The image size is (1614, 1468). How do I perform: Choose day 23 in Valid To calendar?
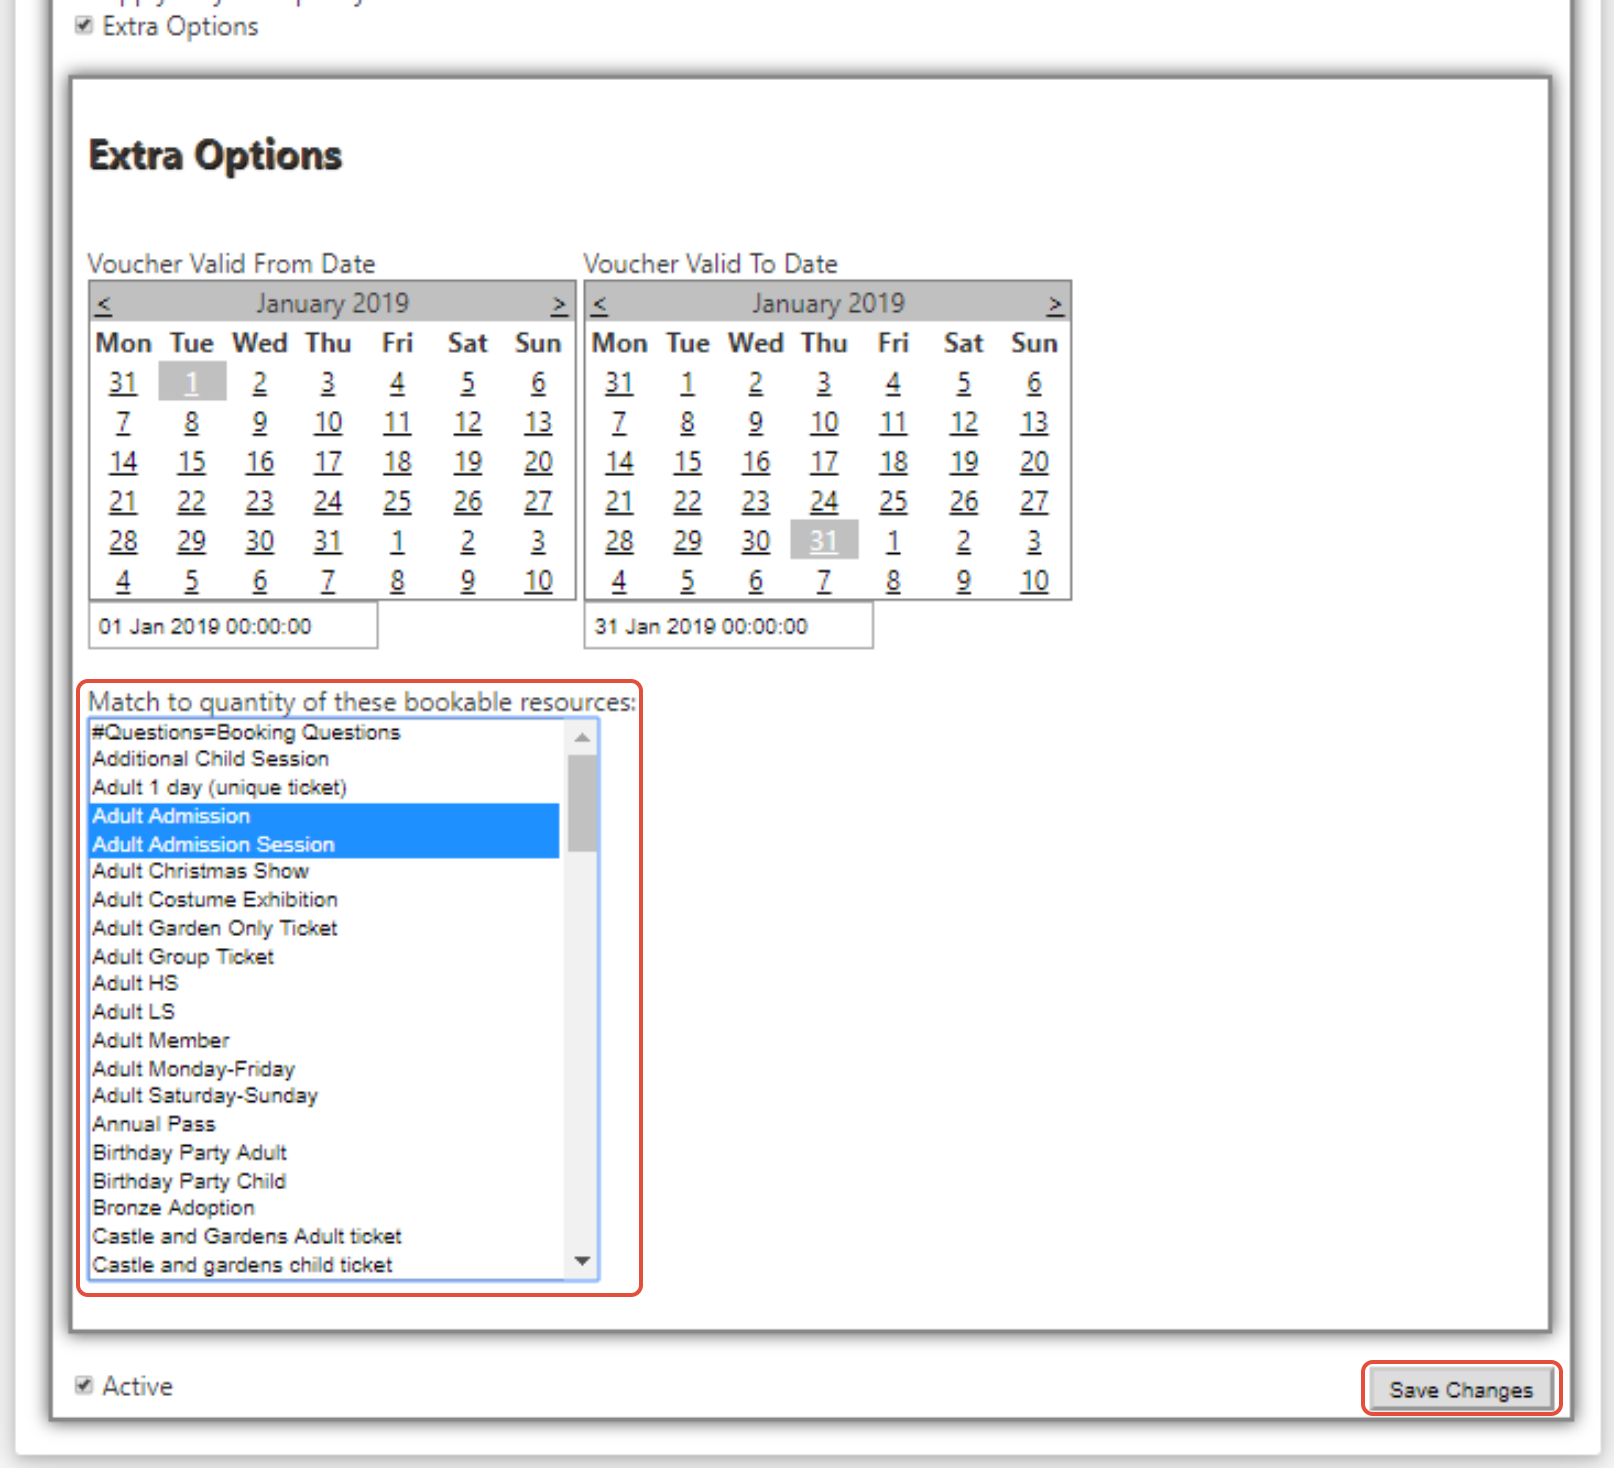[756, 501]
